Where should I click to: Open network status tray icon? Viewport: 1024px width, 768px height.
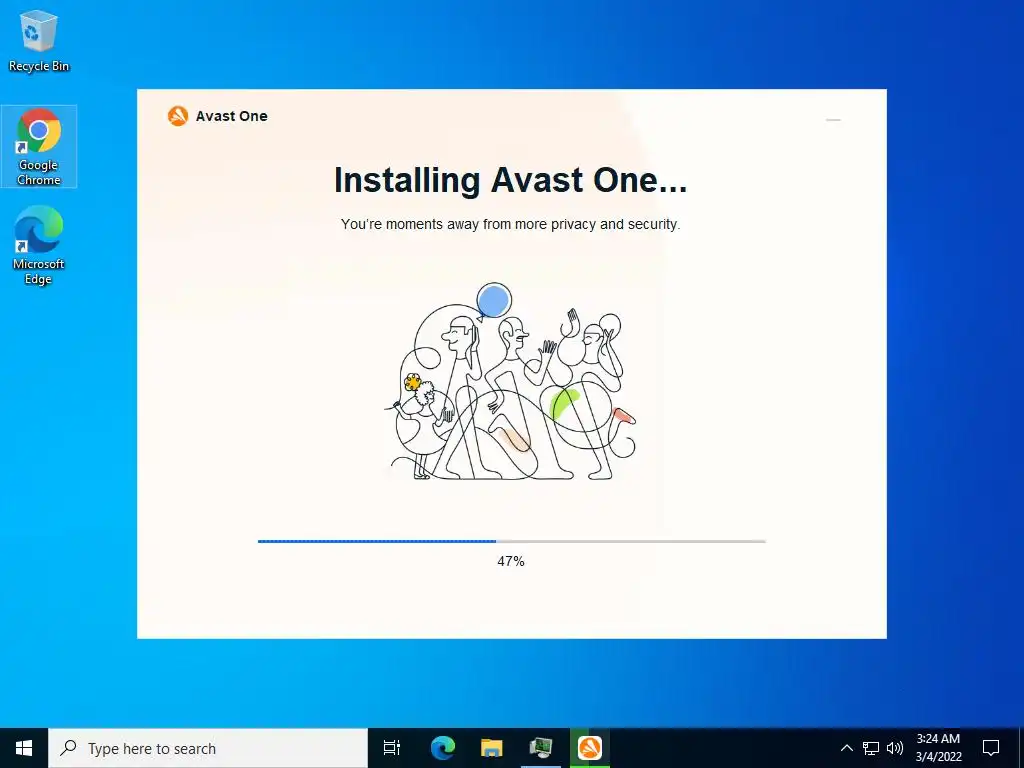(x=871, y=748)
